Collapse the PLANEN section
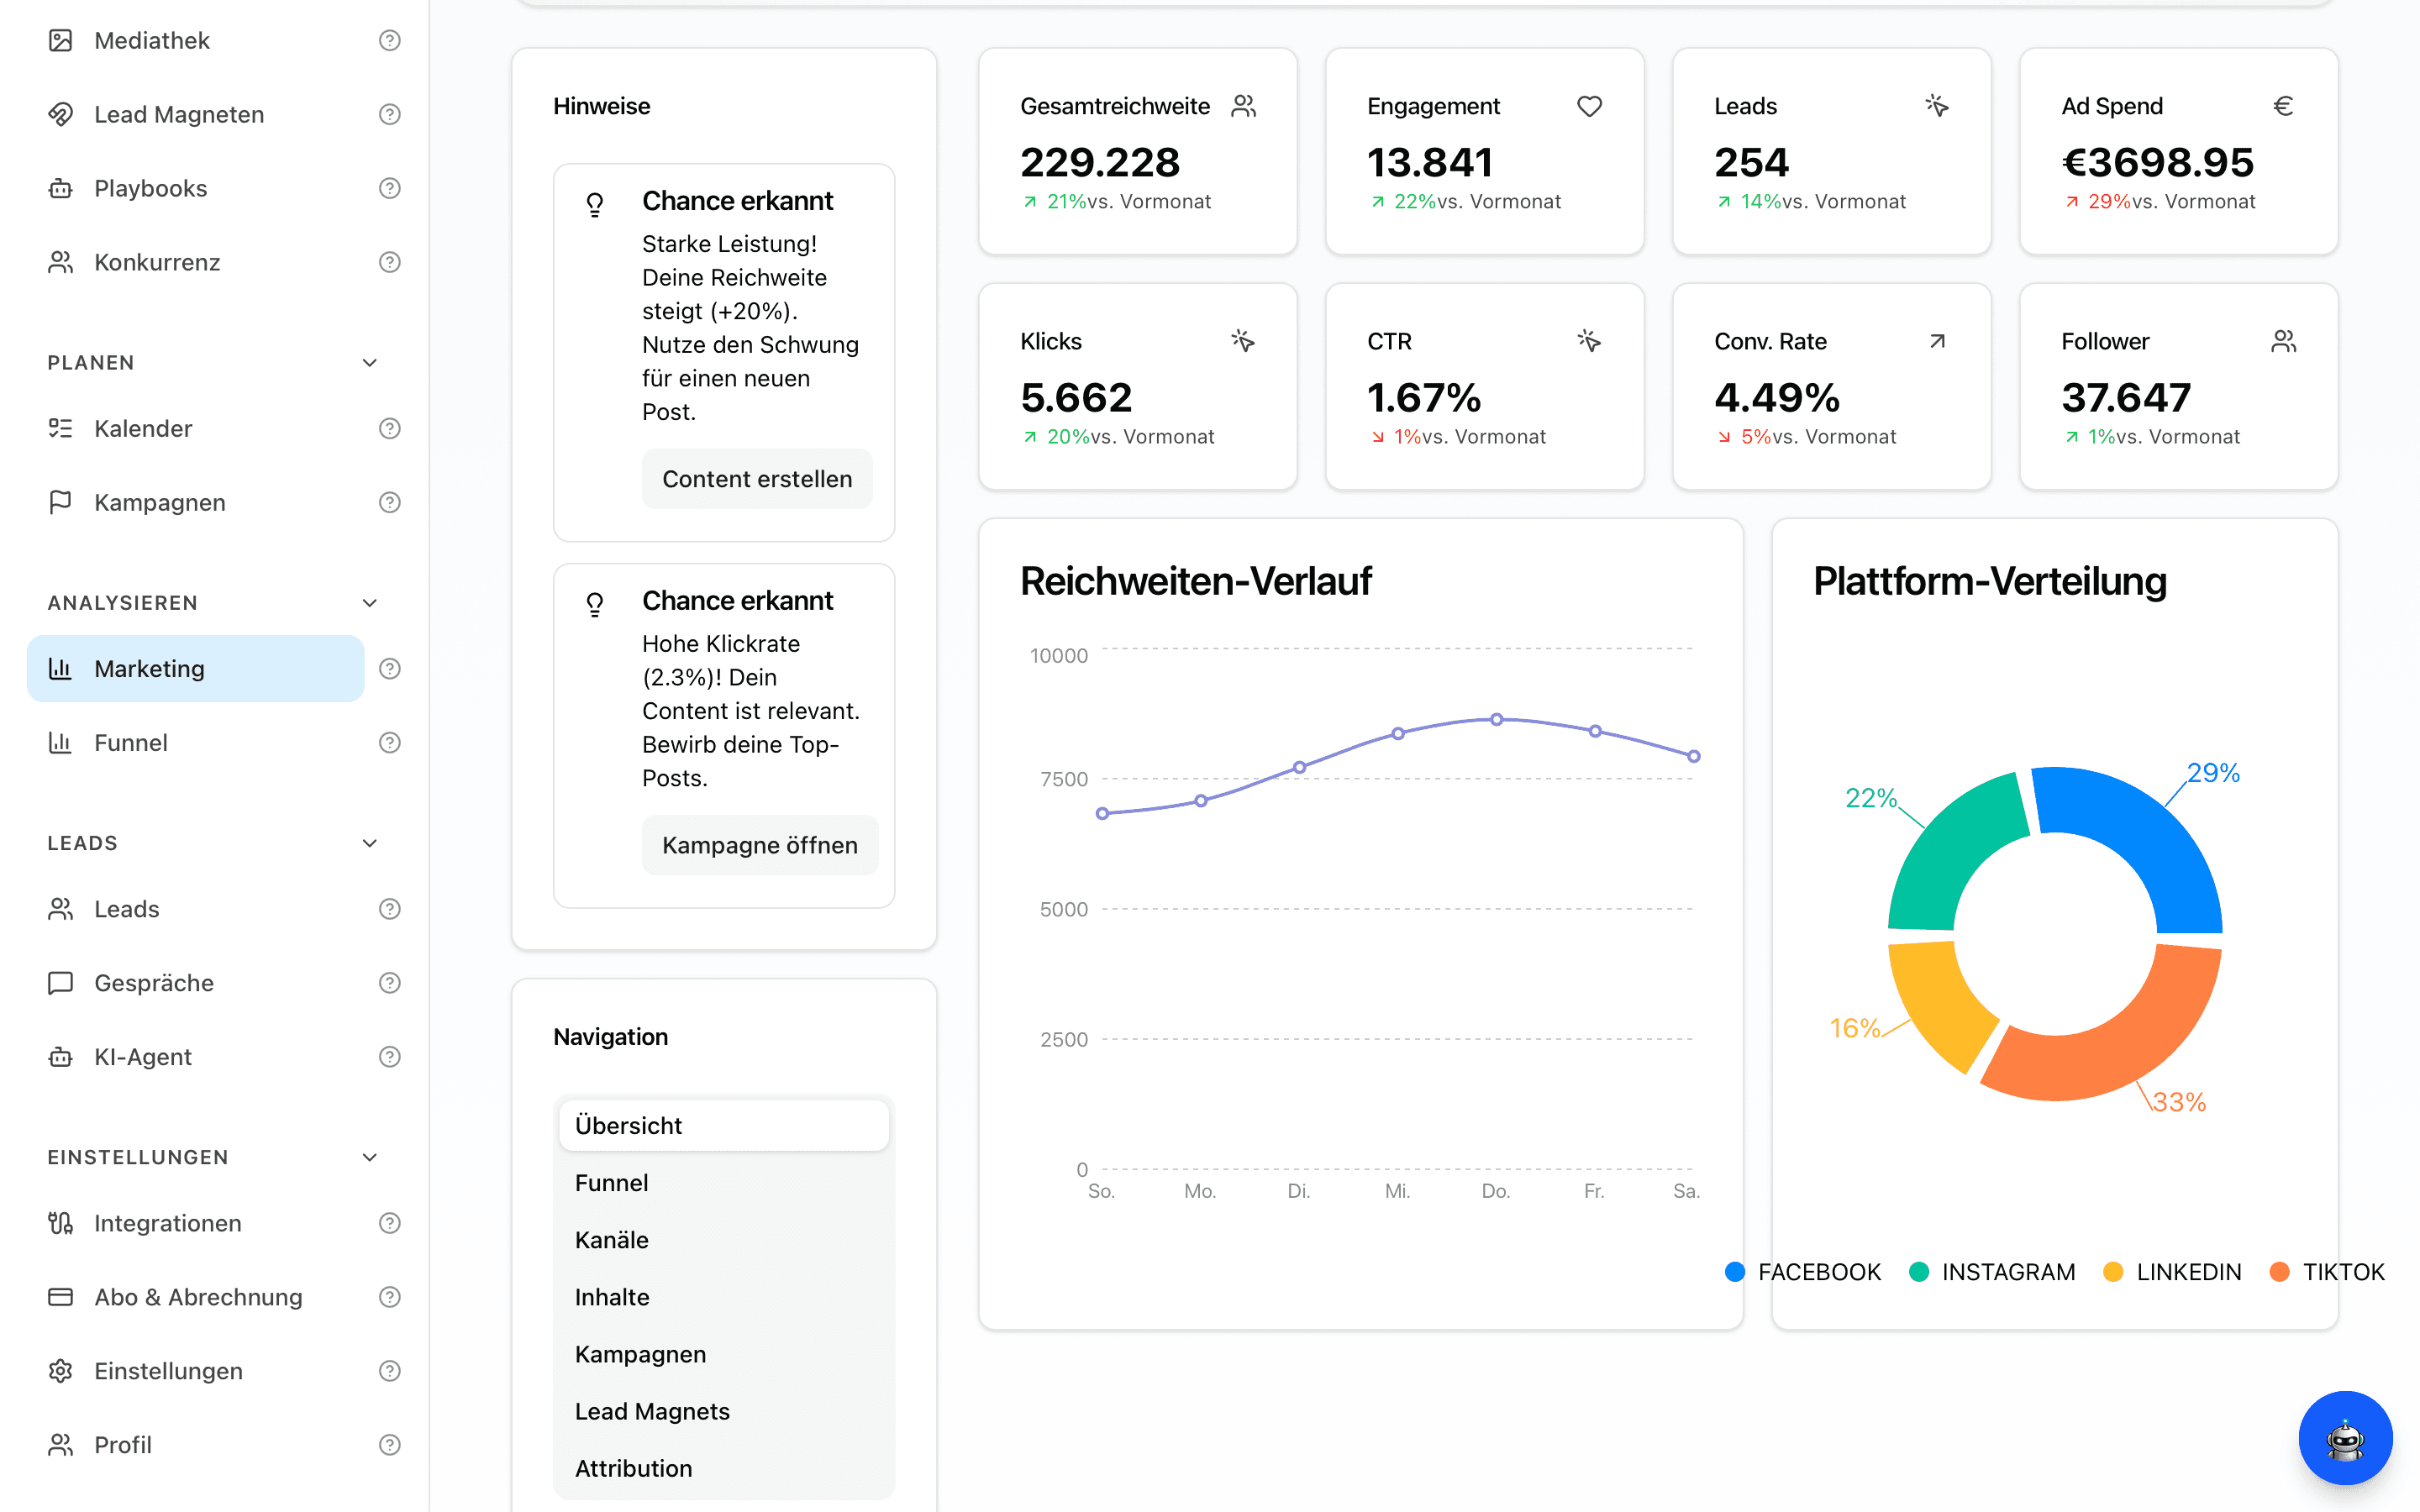Screen dimensions: 2420x1512 pos(370,362)
